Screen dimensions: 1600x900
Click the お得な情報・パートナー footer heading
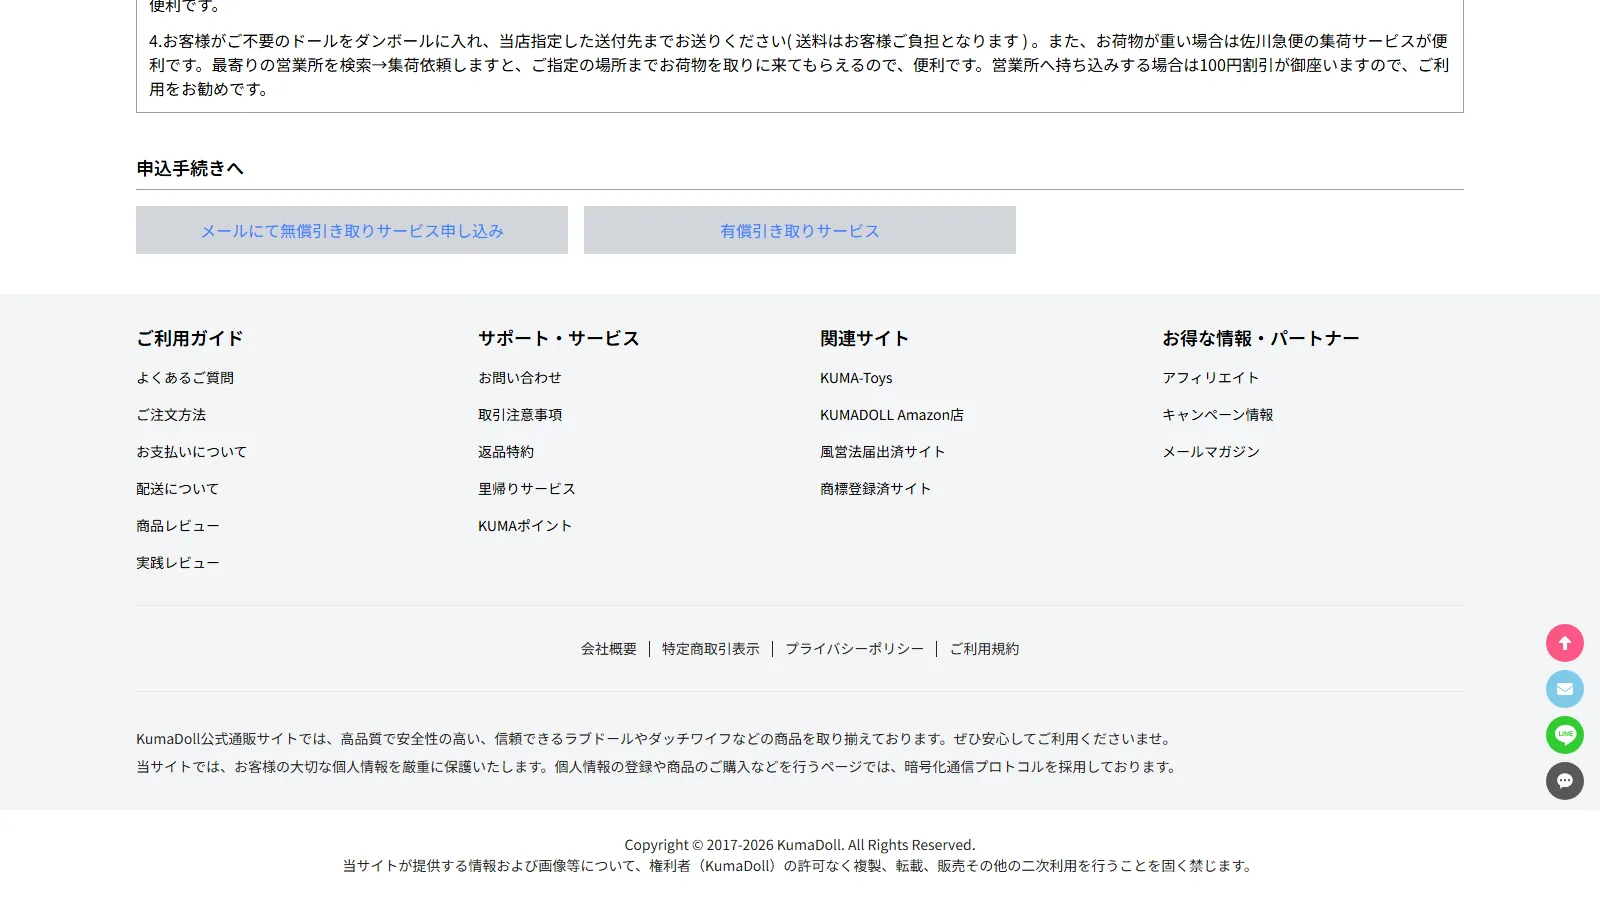(1261, 339)
